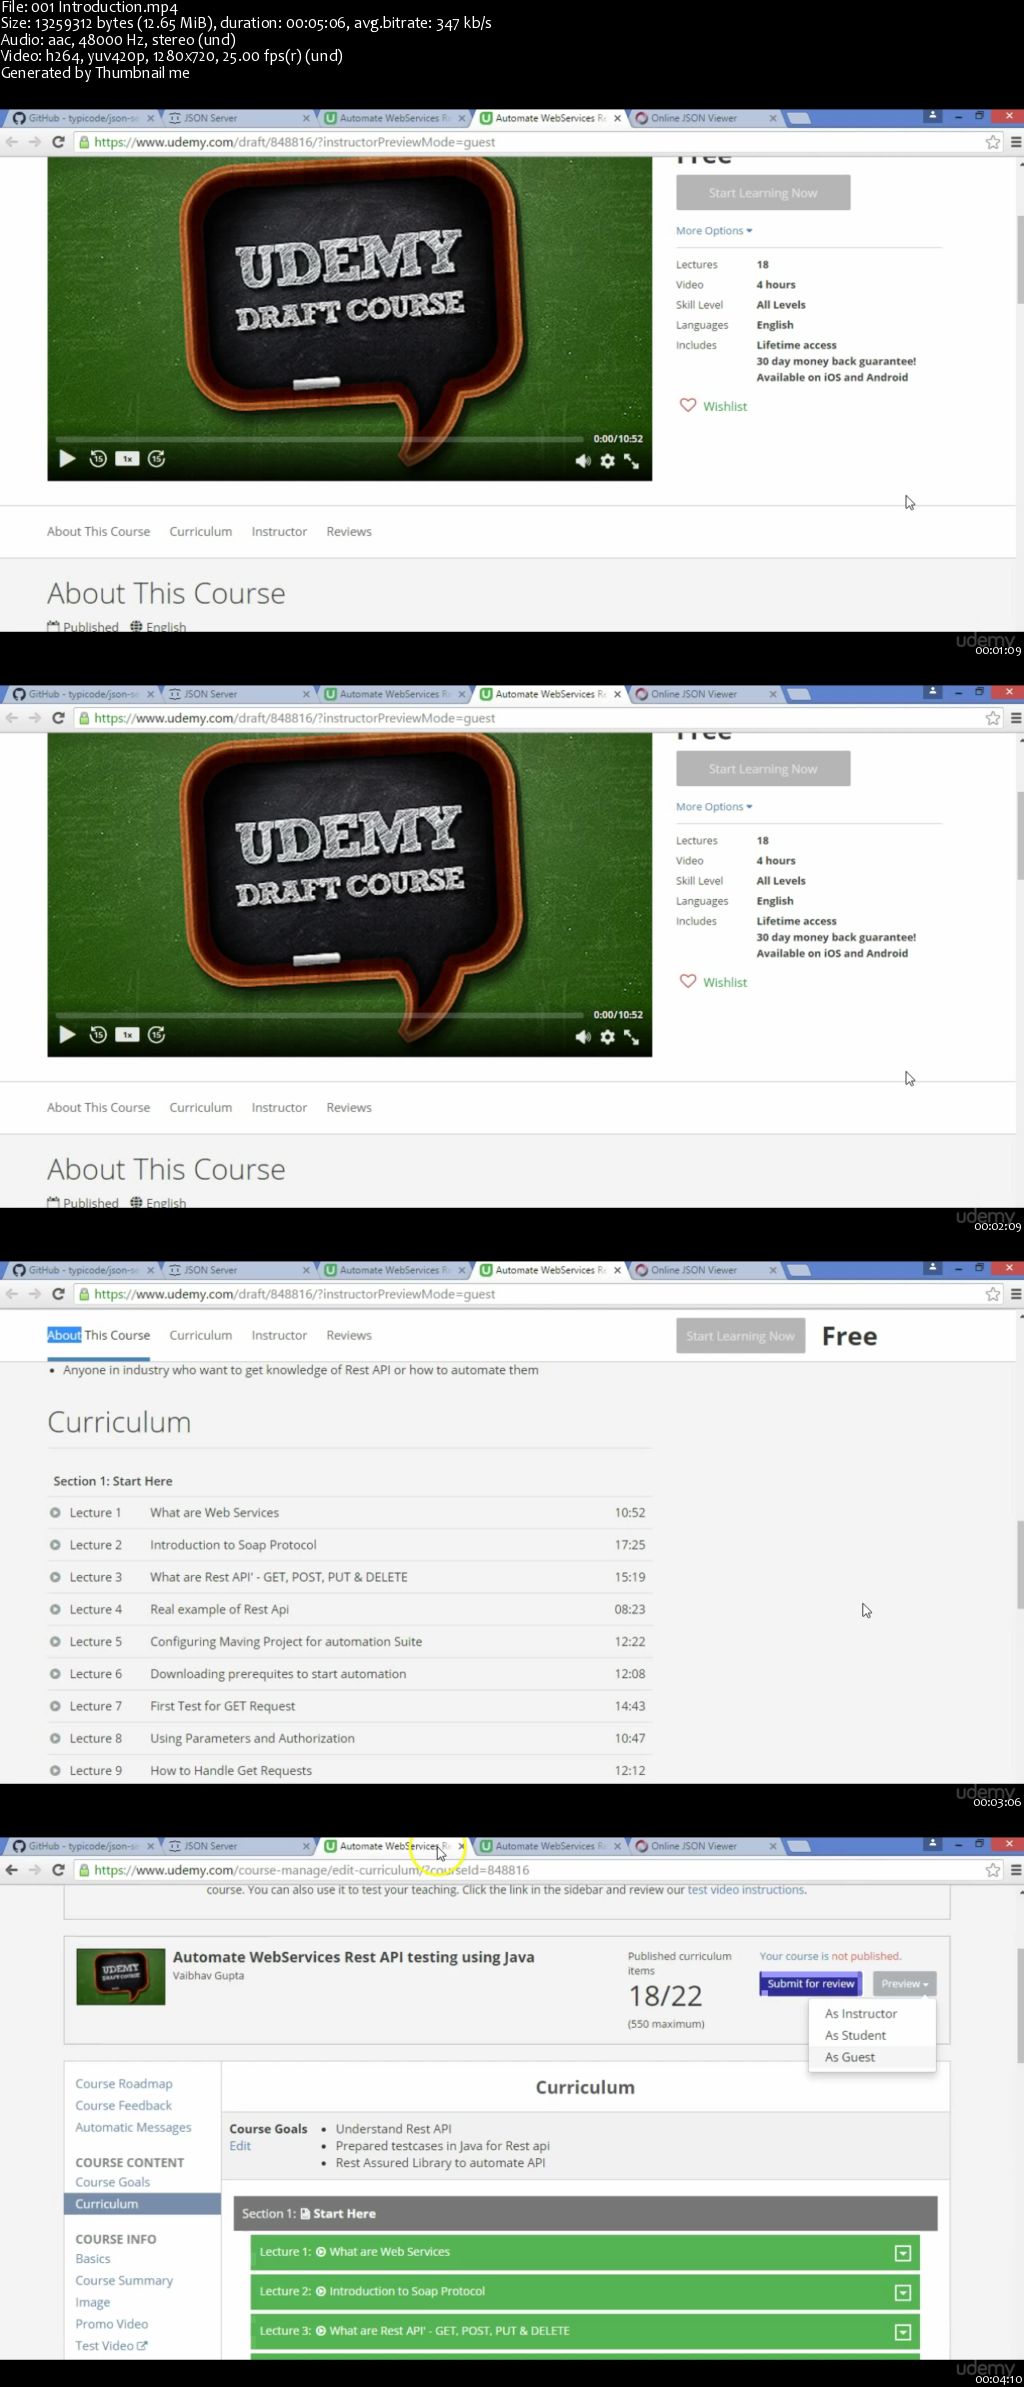Open Promo Video sidebar link
The width and height of the screenshot is (1024, 2387).
(111, 2323)
